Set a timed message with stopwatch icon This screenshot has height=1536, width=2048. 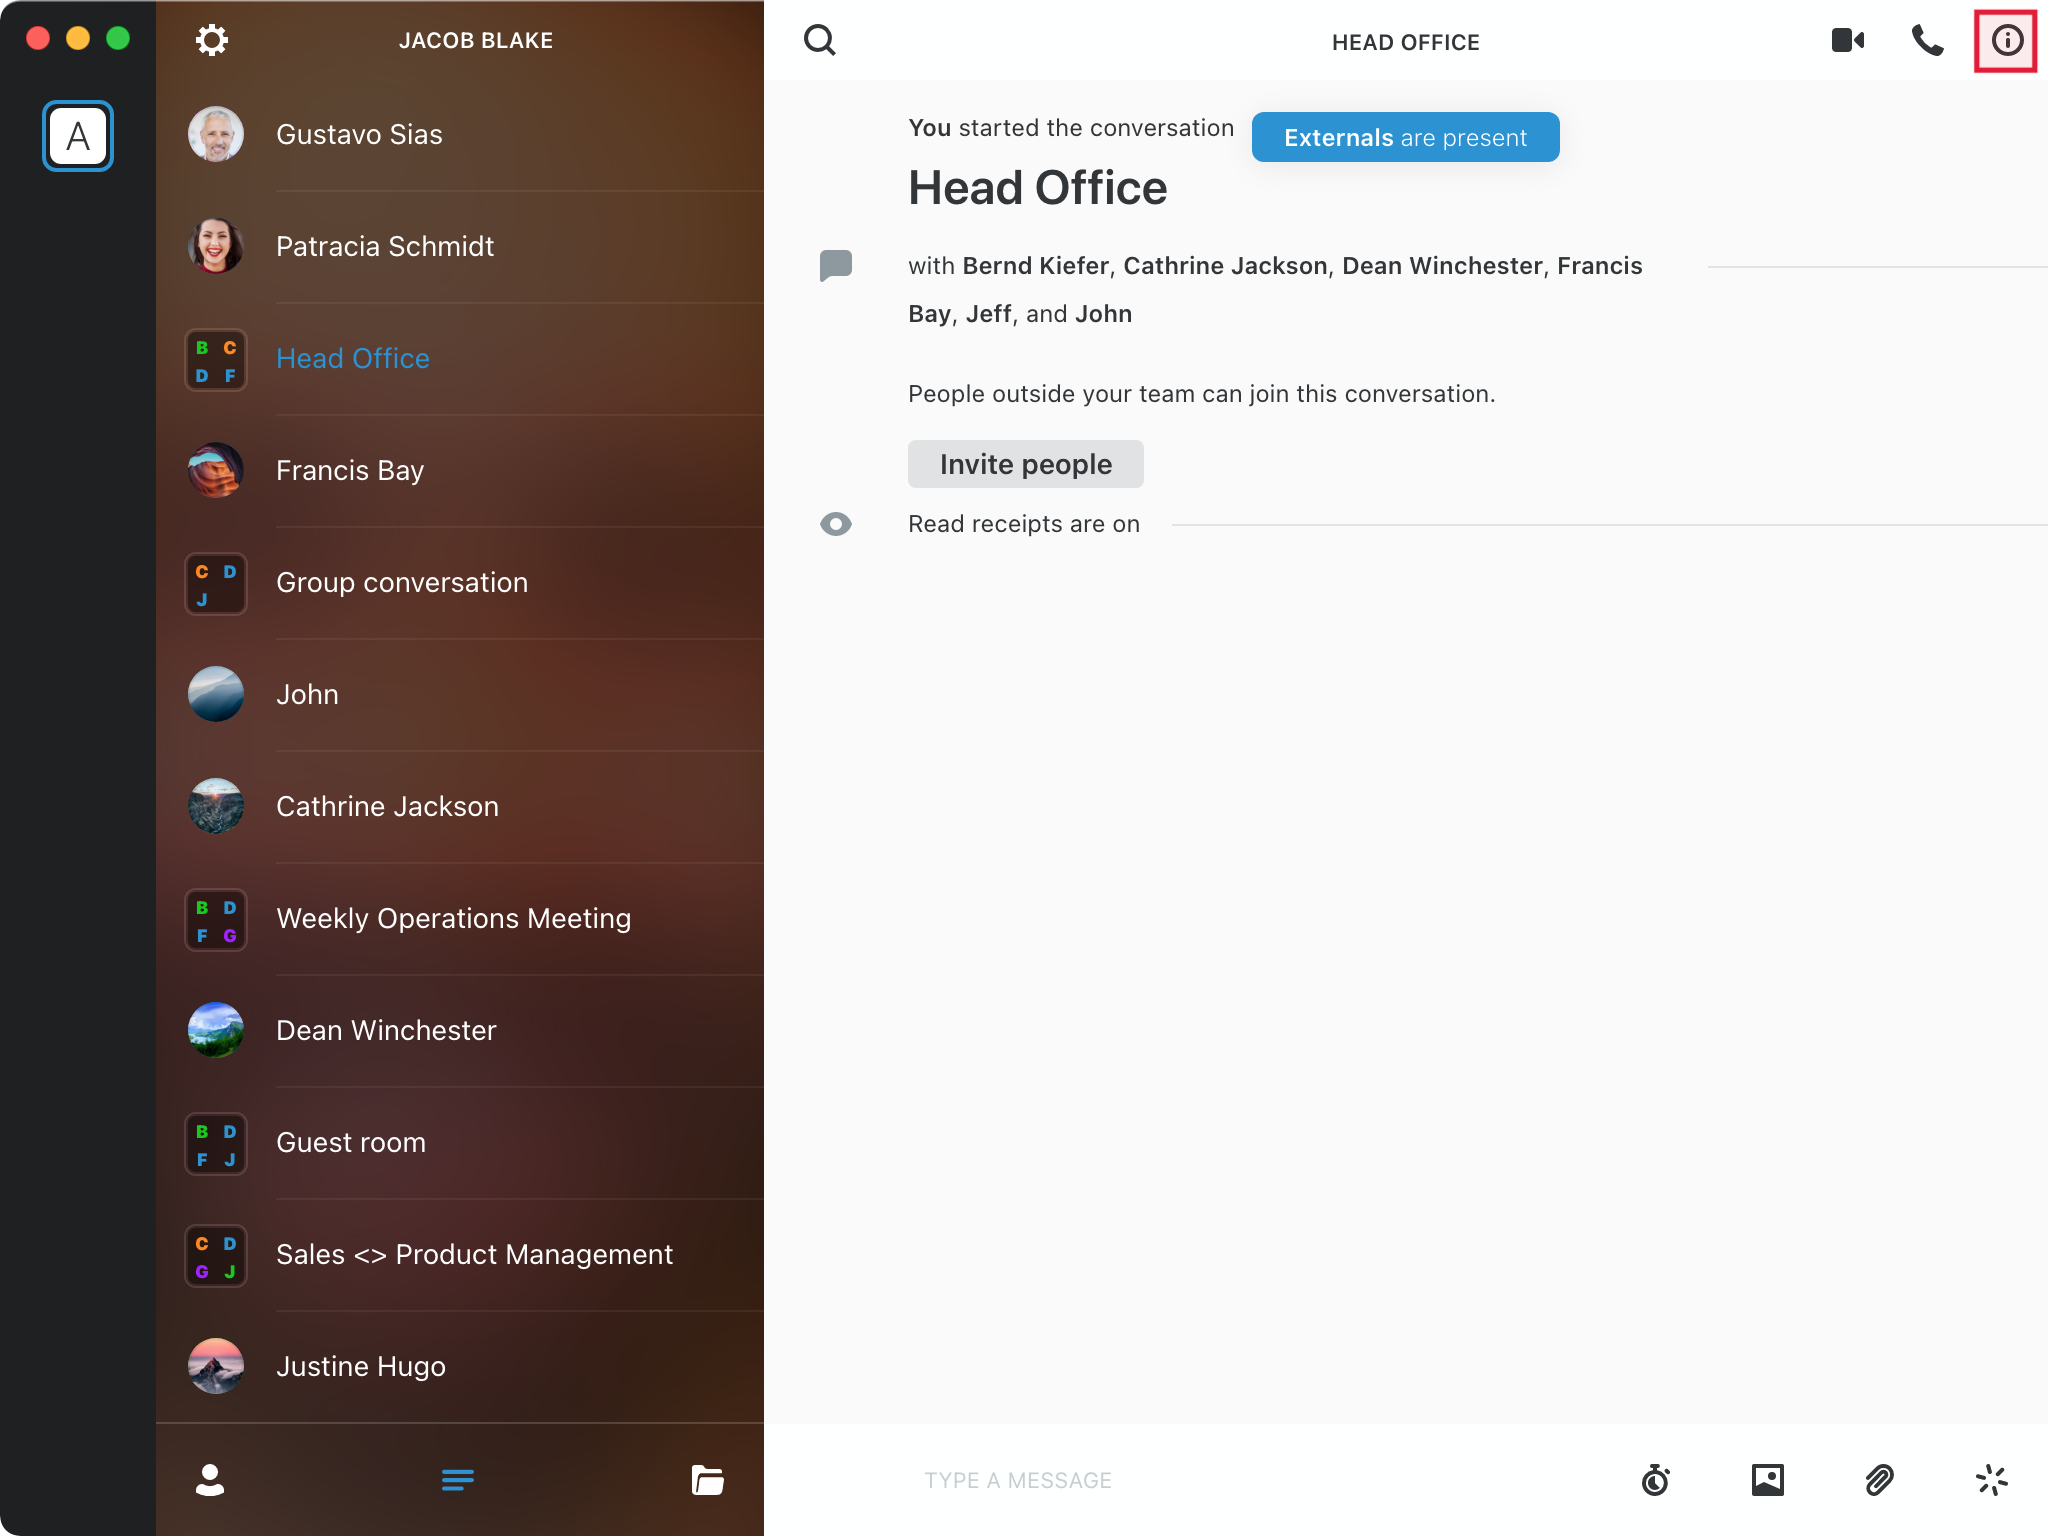coord(1656,1480)
